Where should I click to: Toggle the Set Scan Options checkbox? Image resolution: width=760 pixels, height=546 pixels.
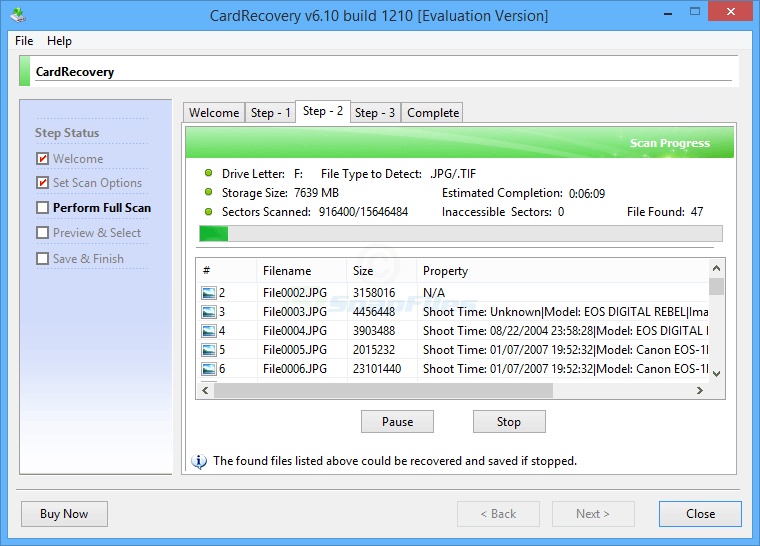(x=43, y=183)
